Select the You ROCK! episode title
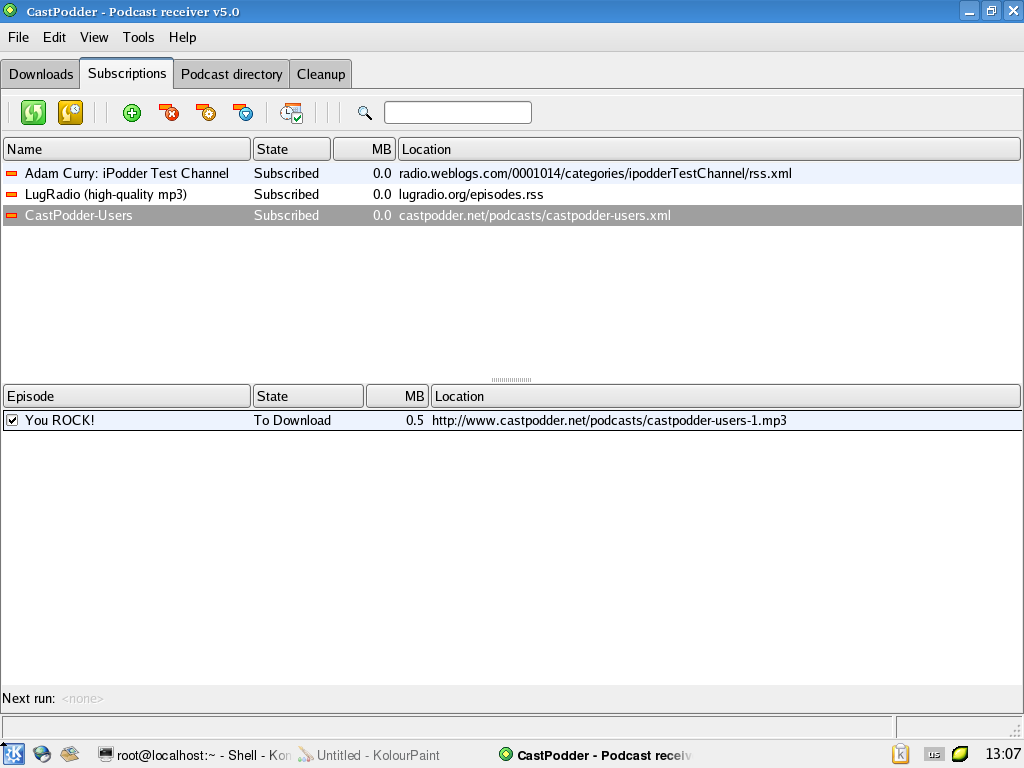1024x768 pixels. coord(59,421)
